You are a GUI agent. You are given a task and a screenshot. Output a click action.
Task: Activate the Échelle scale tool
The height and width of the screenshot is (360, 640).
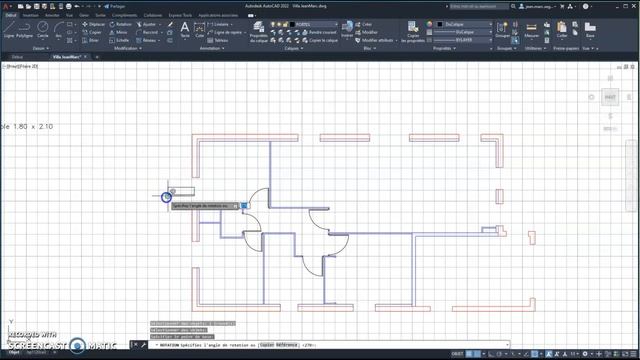point(119,40)
